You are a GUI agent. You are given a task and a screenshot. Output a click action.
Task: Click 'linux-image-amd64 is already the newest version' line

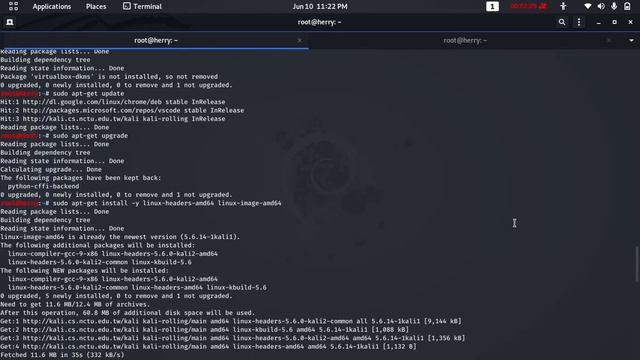[x=120, y=237]
